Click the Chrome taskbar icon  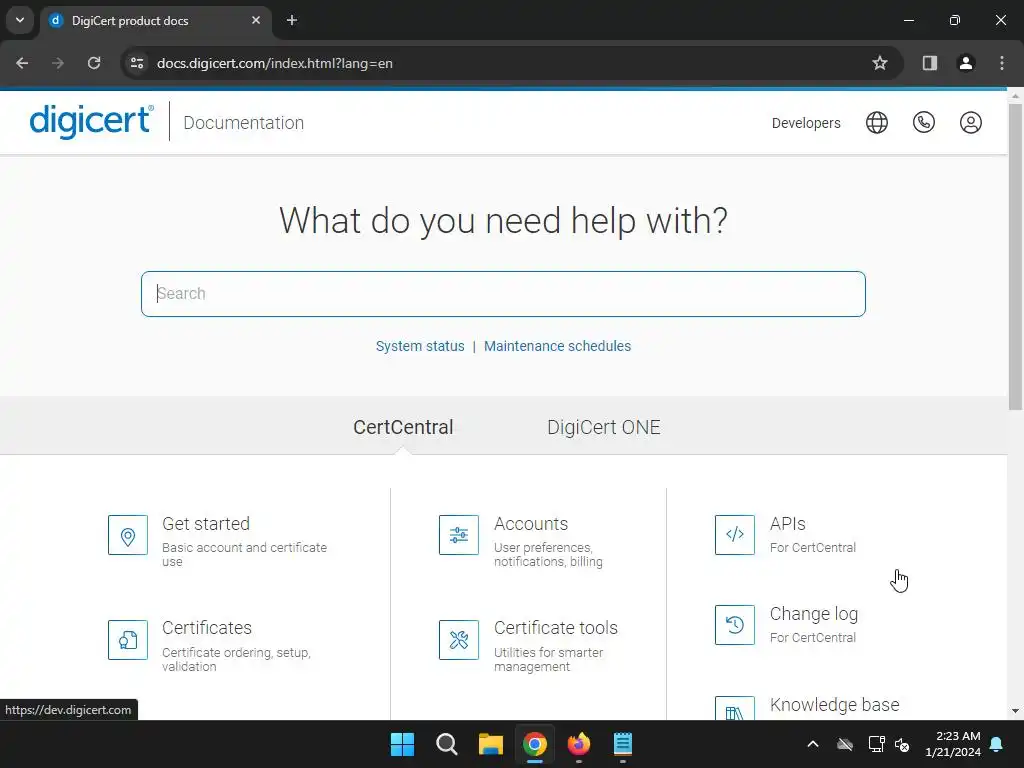(534, 744)
